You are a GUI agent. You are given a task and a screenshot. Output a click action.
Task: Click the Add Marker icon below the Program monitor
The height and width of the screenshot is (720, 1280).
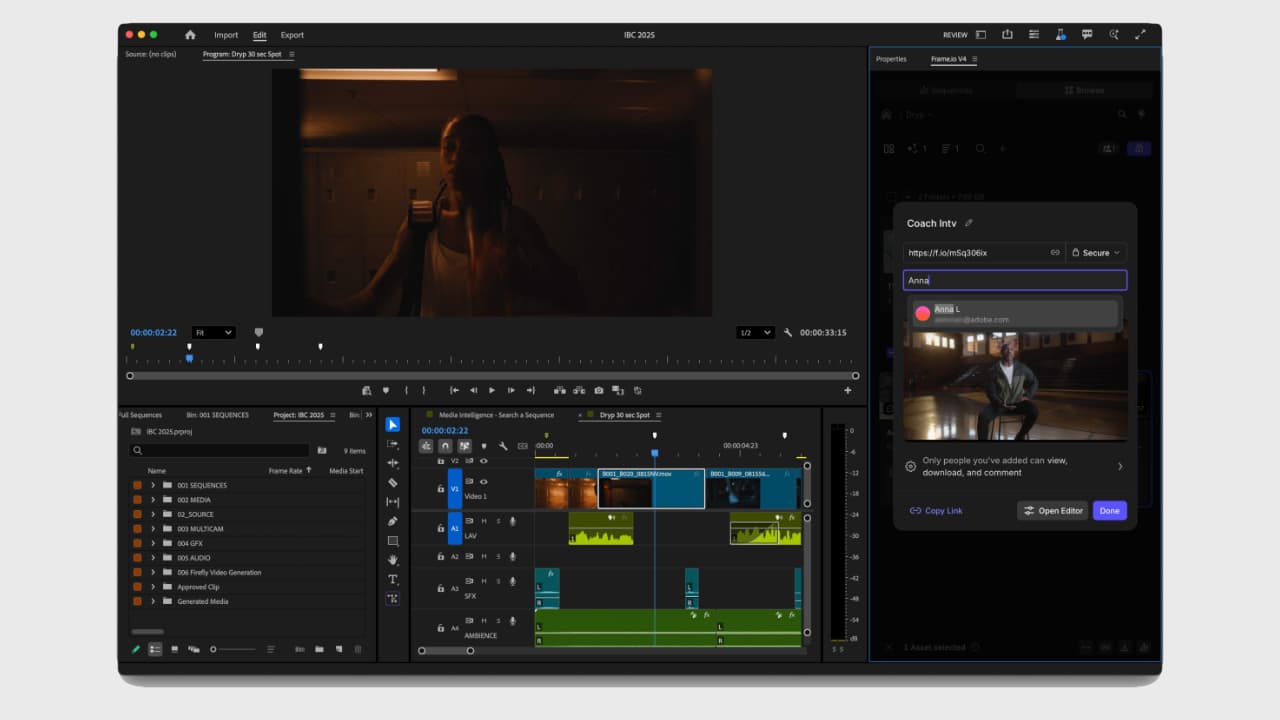click(386, 392)
